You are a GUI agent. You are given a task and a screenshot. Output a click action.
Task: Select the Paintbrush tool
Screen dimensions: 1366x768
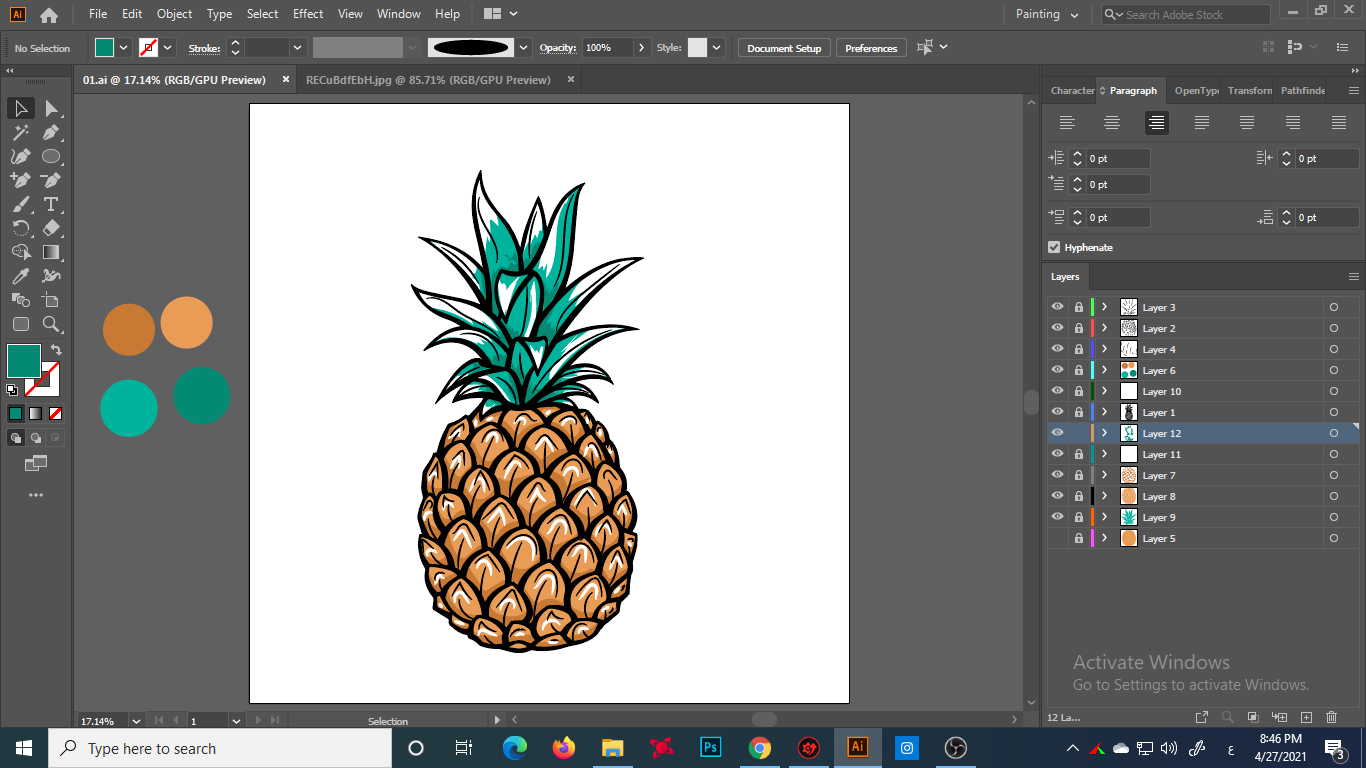pos(21,204)
